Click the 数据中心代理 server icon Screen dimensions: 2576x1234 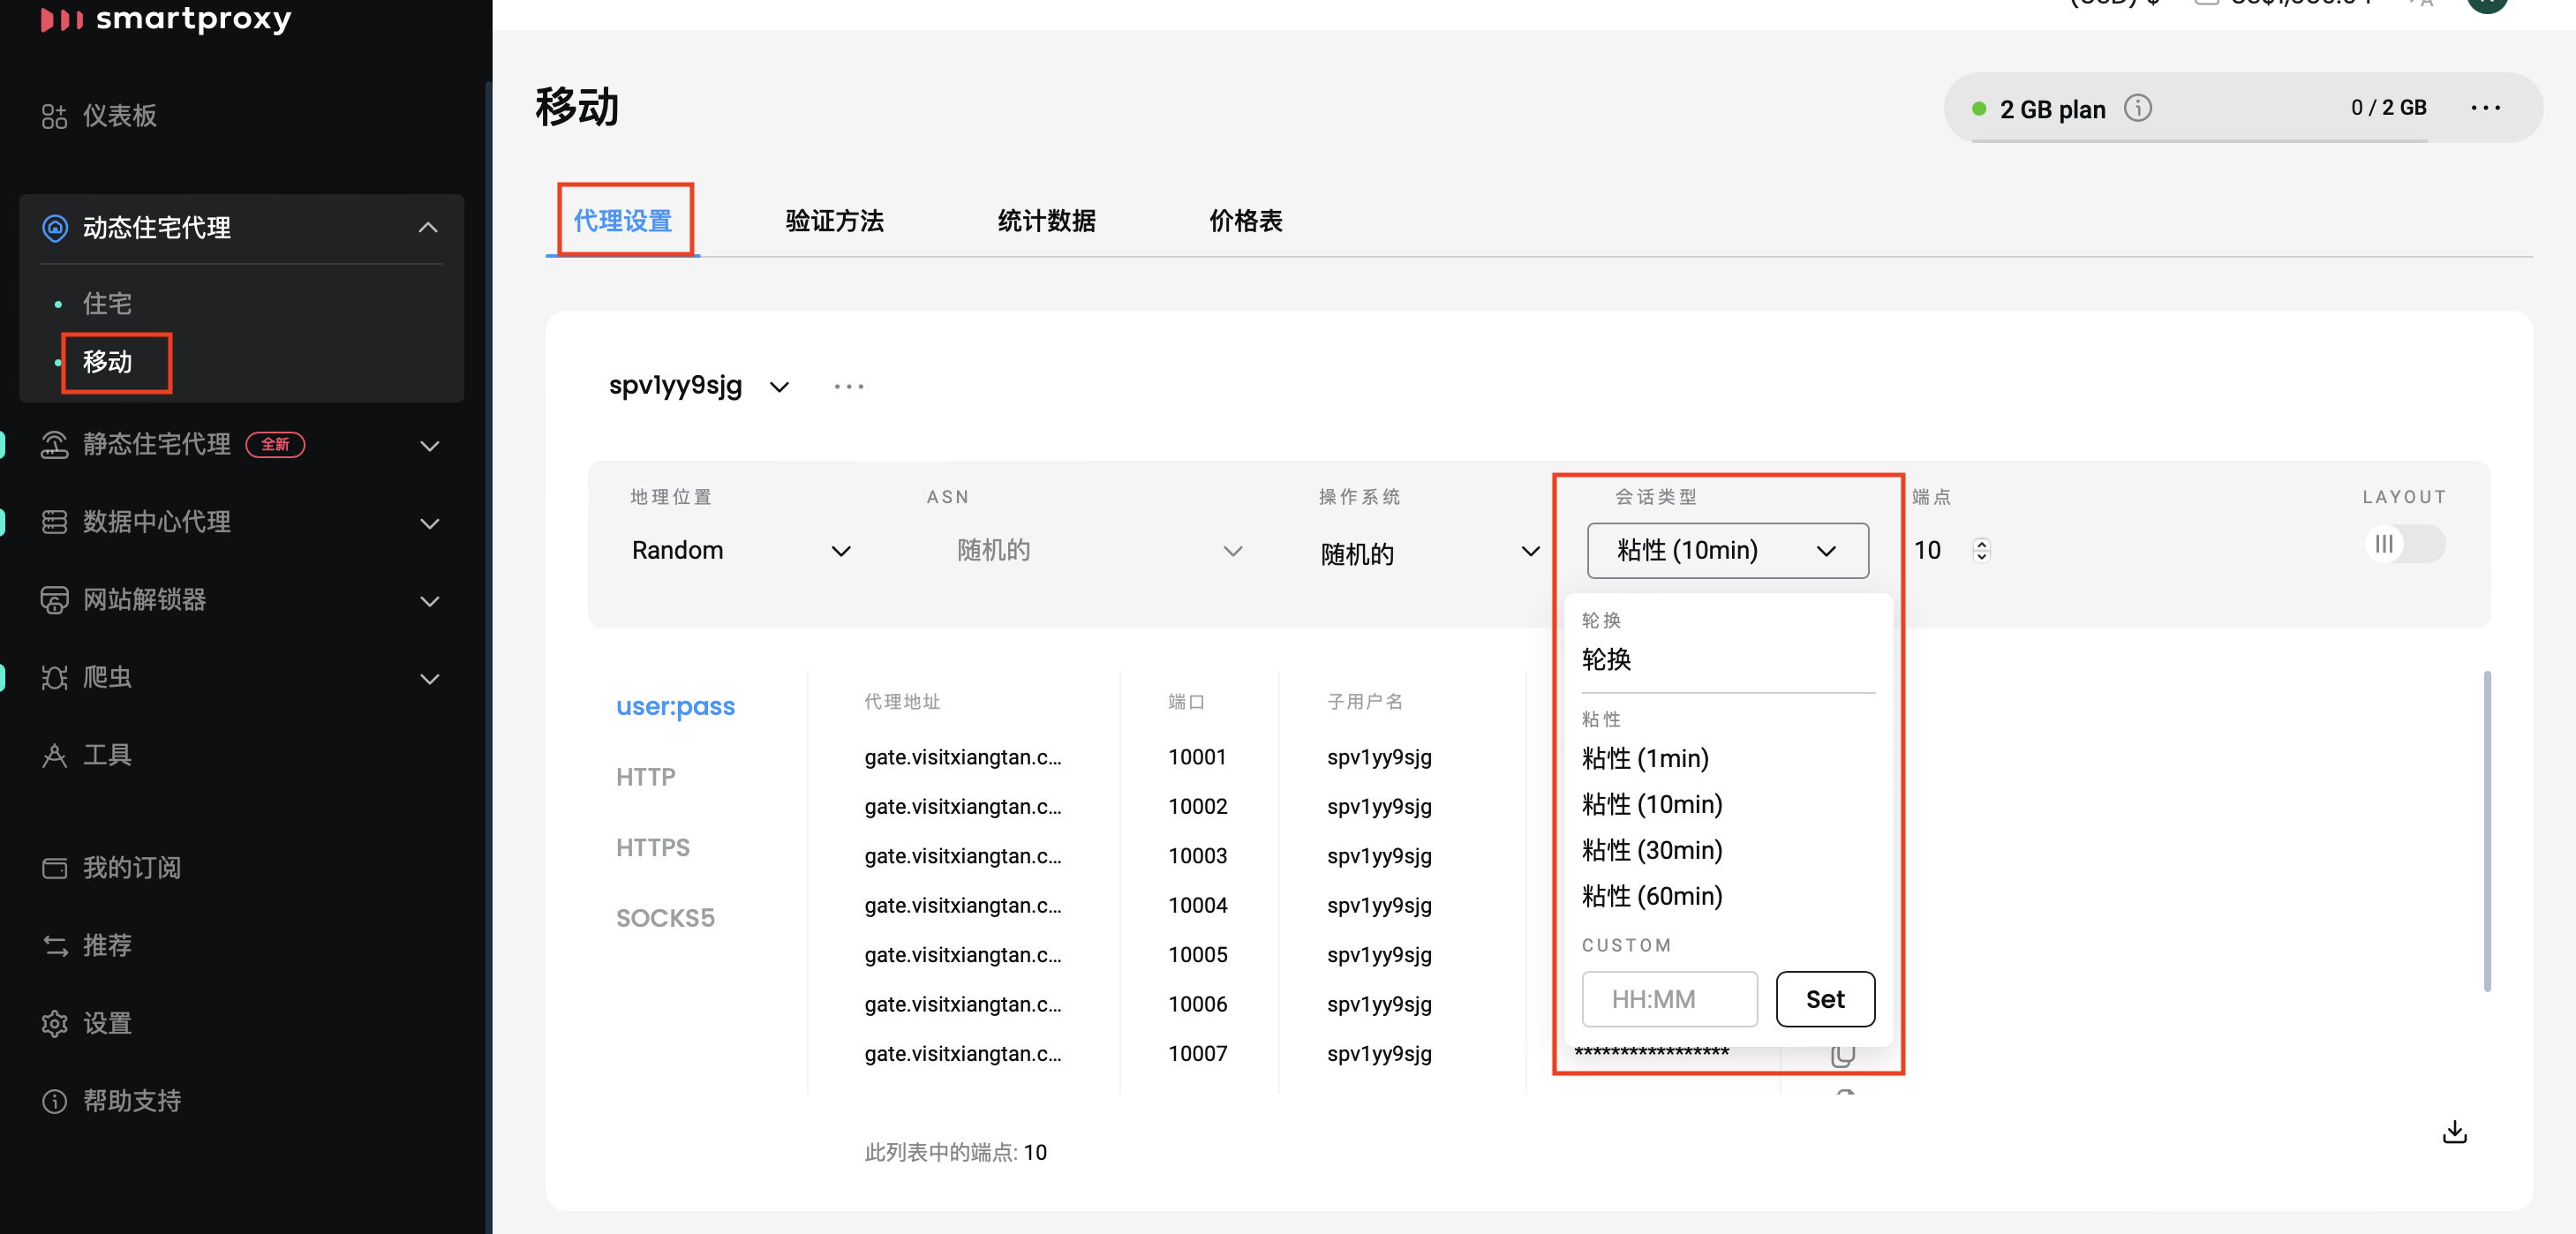tap(54, 522)
